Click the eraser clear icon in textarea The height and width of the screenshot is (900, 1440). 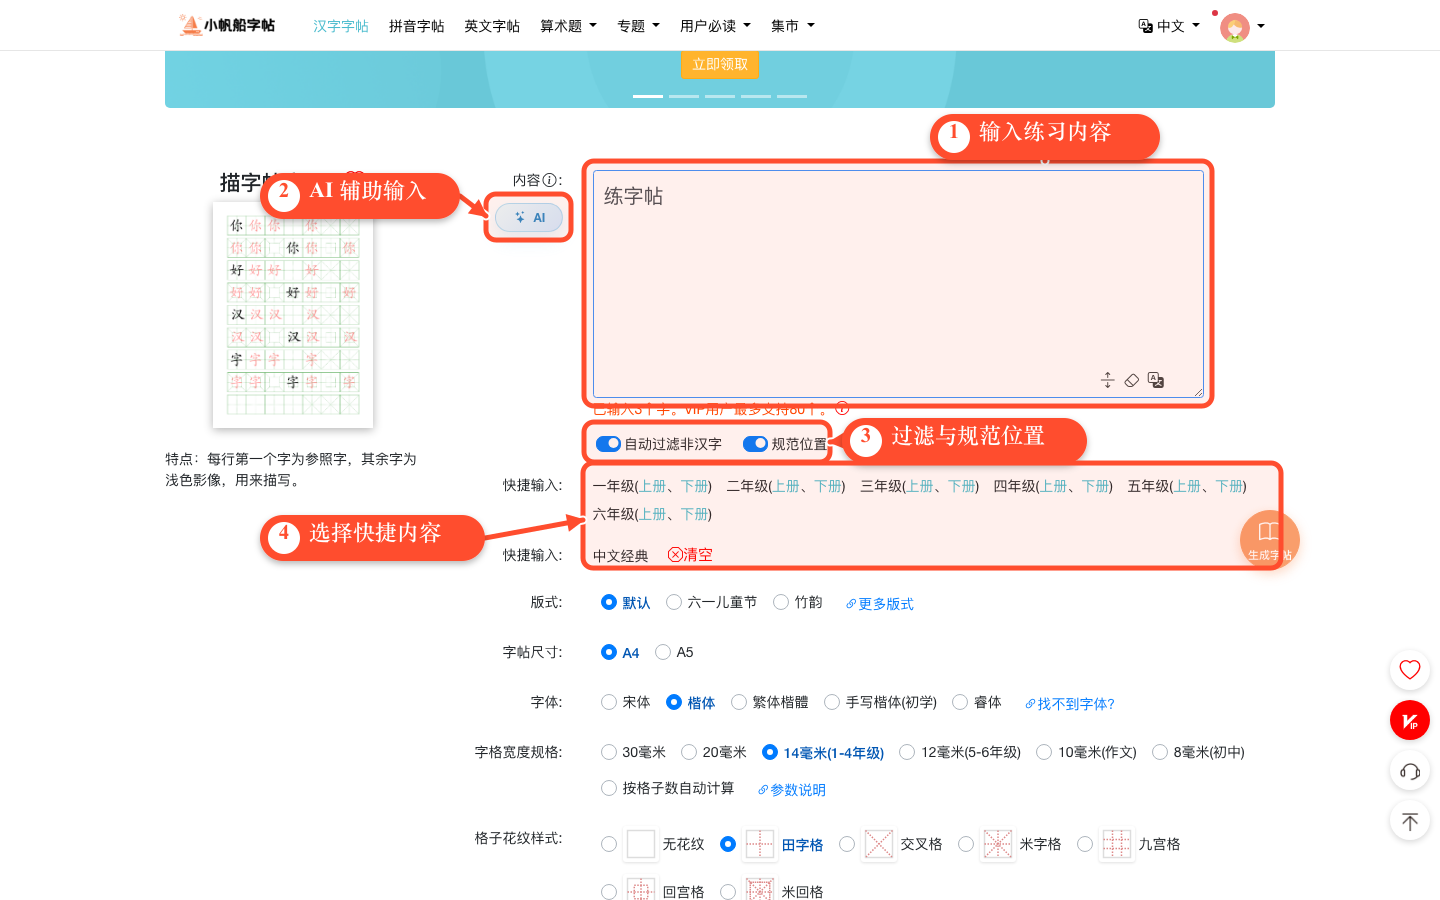pos(1132,380)
